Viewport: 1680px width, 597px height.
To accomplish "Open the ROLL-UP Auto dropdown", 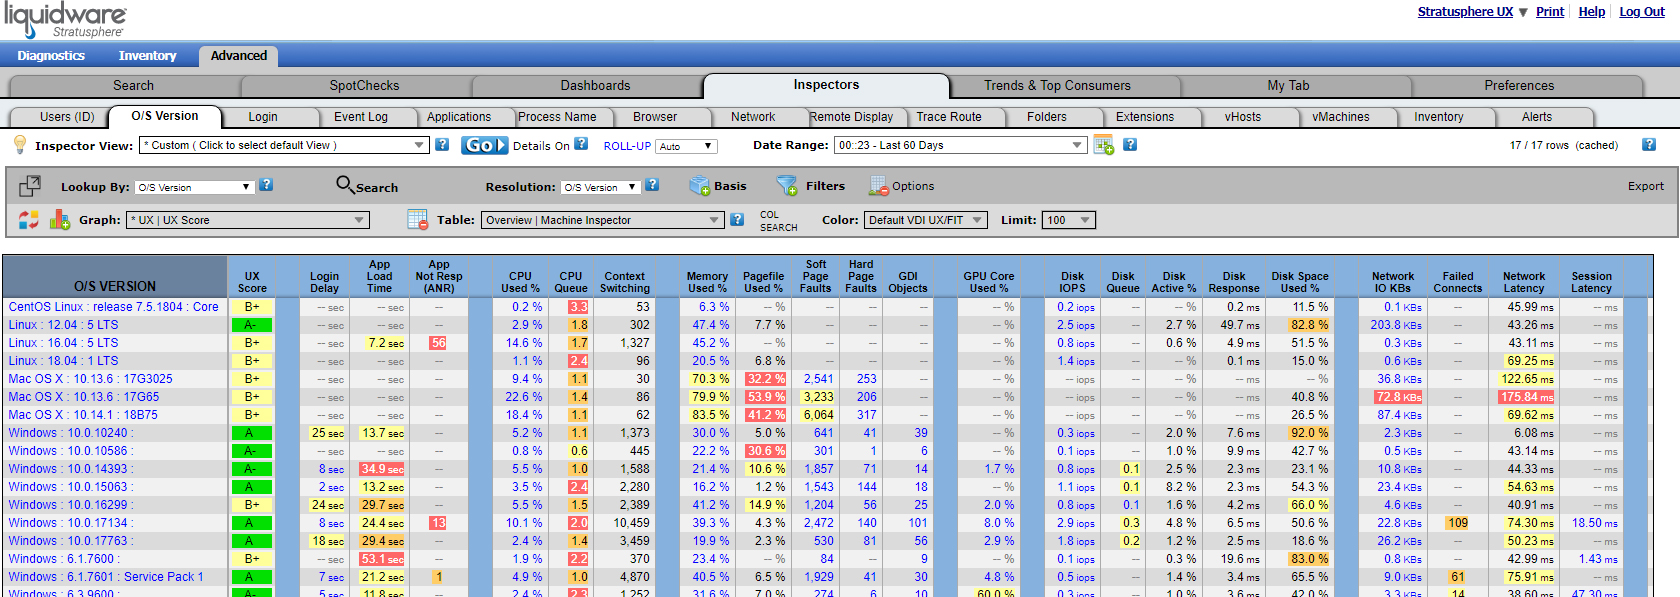I will pos(686,146).
